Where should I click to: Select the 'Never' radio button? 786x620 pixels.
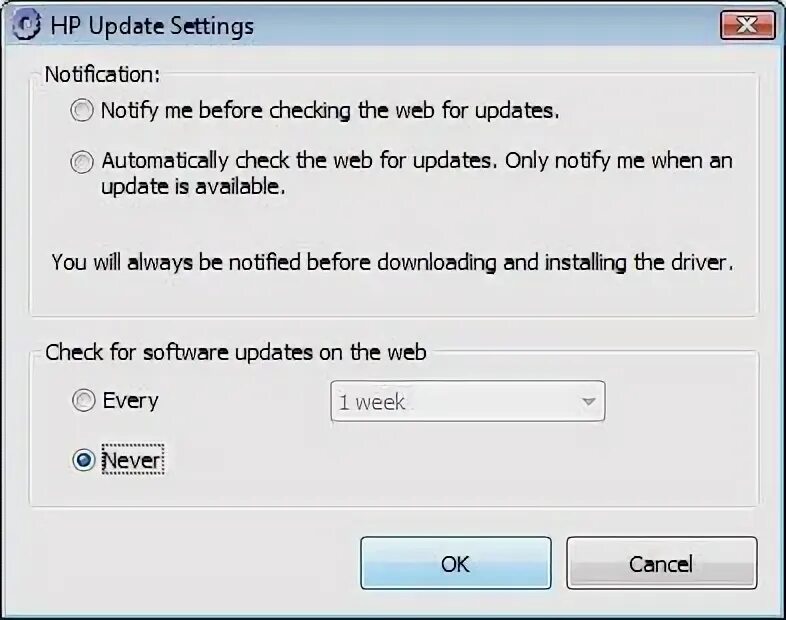(x=83, y=460)
